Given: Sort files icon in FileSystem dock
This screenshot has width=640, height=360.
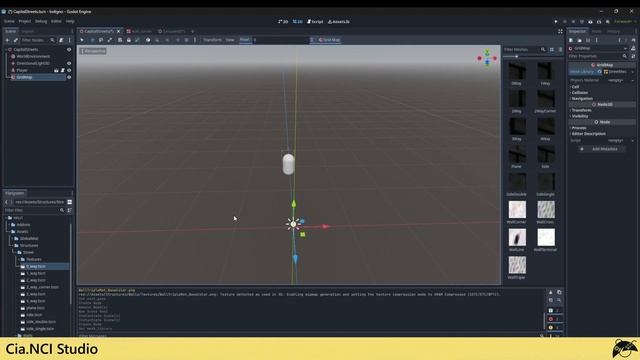Looking at the screenshot, I should (70, 210).
